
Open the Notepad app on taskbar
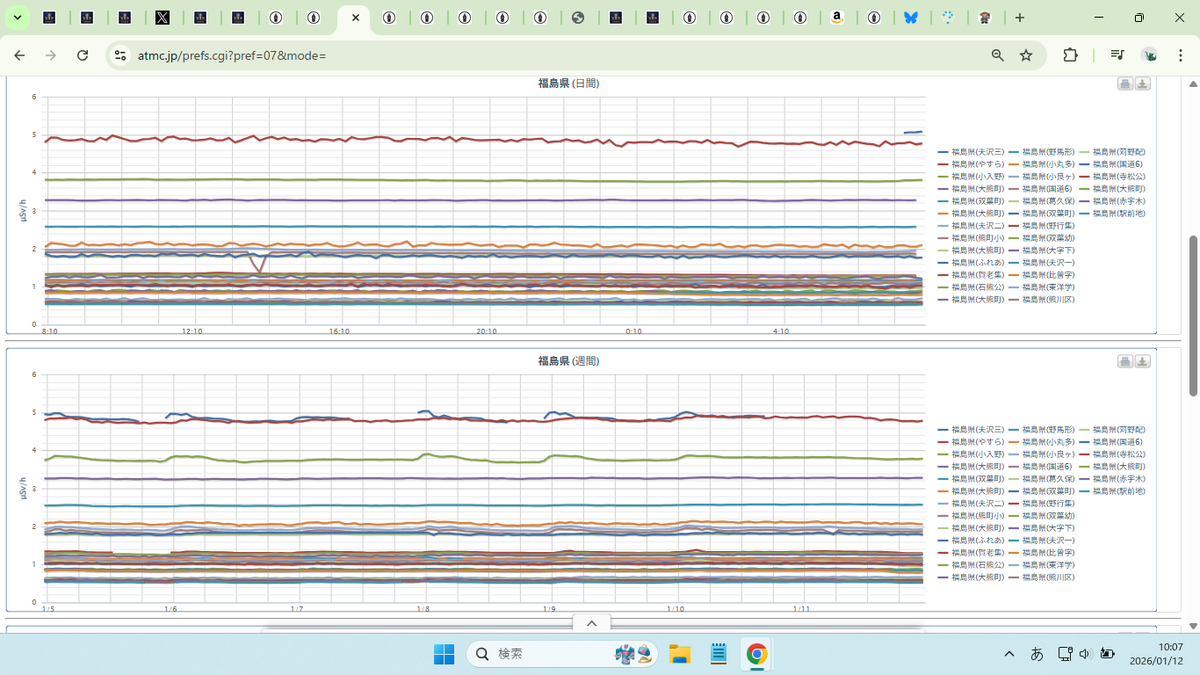pyautogui.click(x=718, y=654)
